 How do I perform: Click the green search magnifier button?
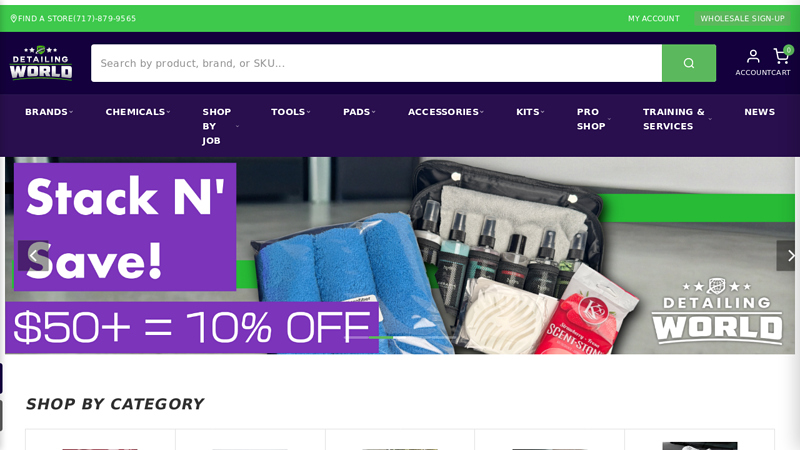pyautogui.click(x=689, y=63)
